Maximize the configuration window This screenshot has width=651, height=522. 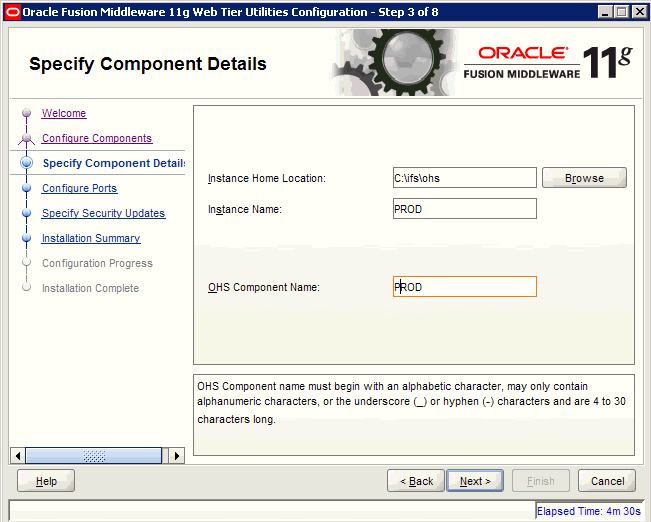click(x=622, y=12)
